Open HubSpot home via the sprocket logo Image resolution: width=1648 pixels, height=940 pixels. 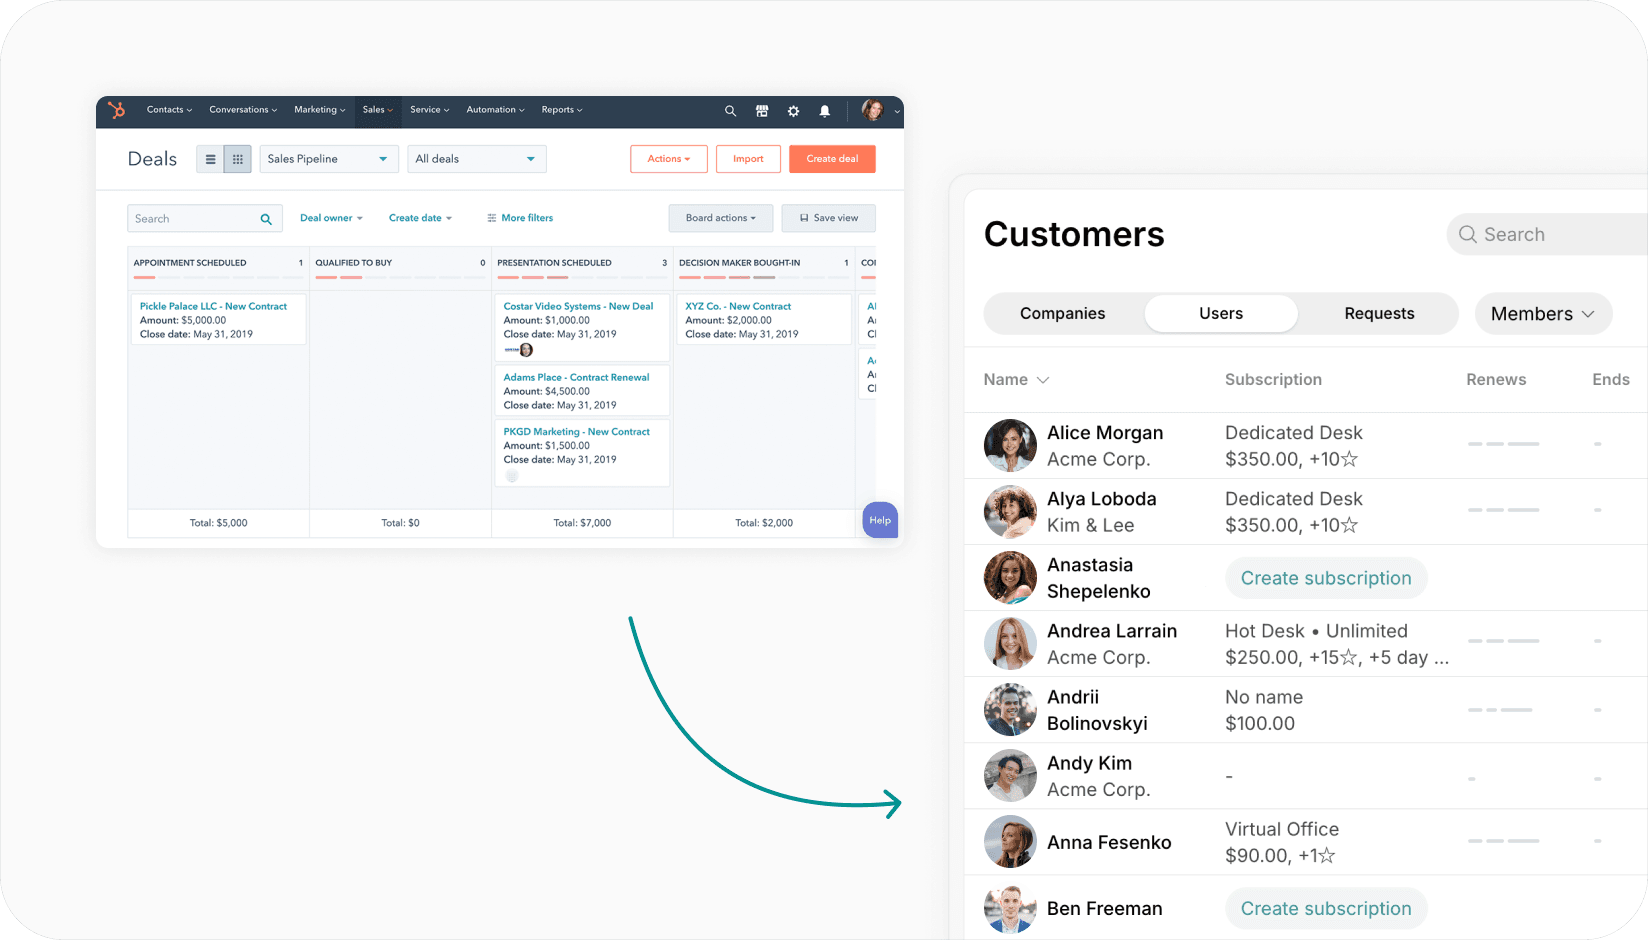tap(116, 111)
